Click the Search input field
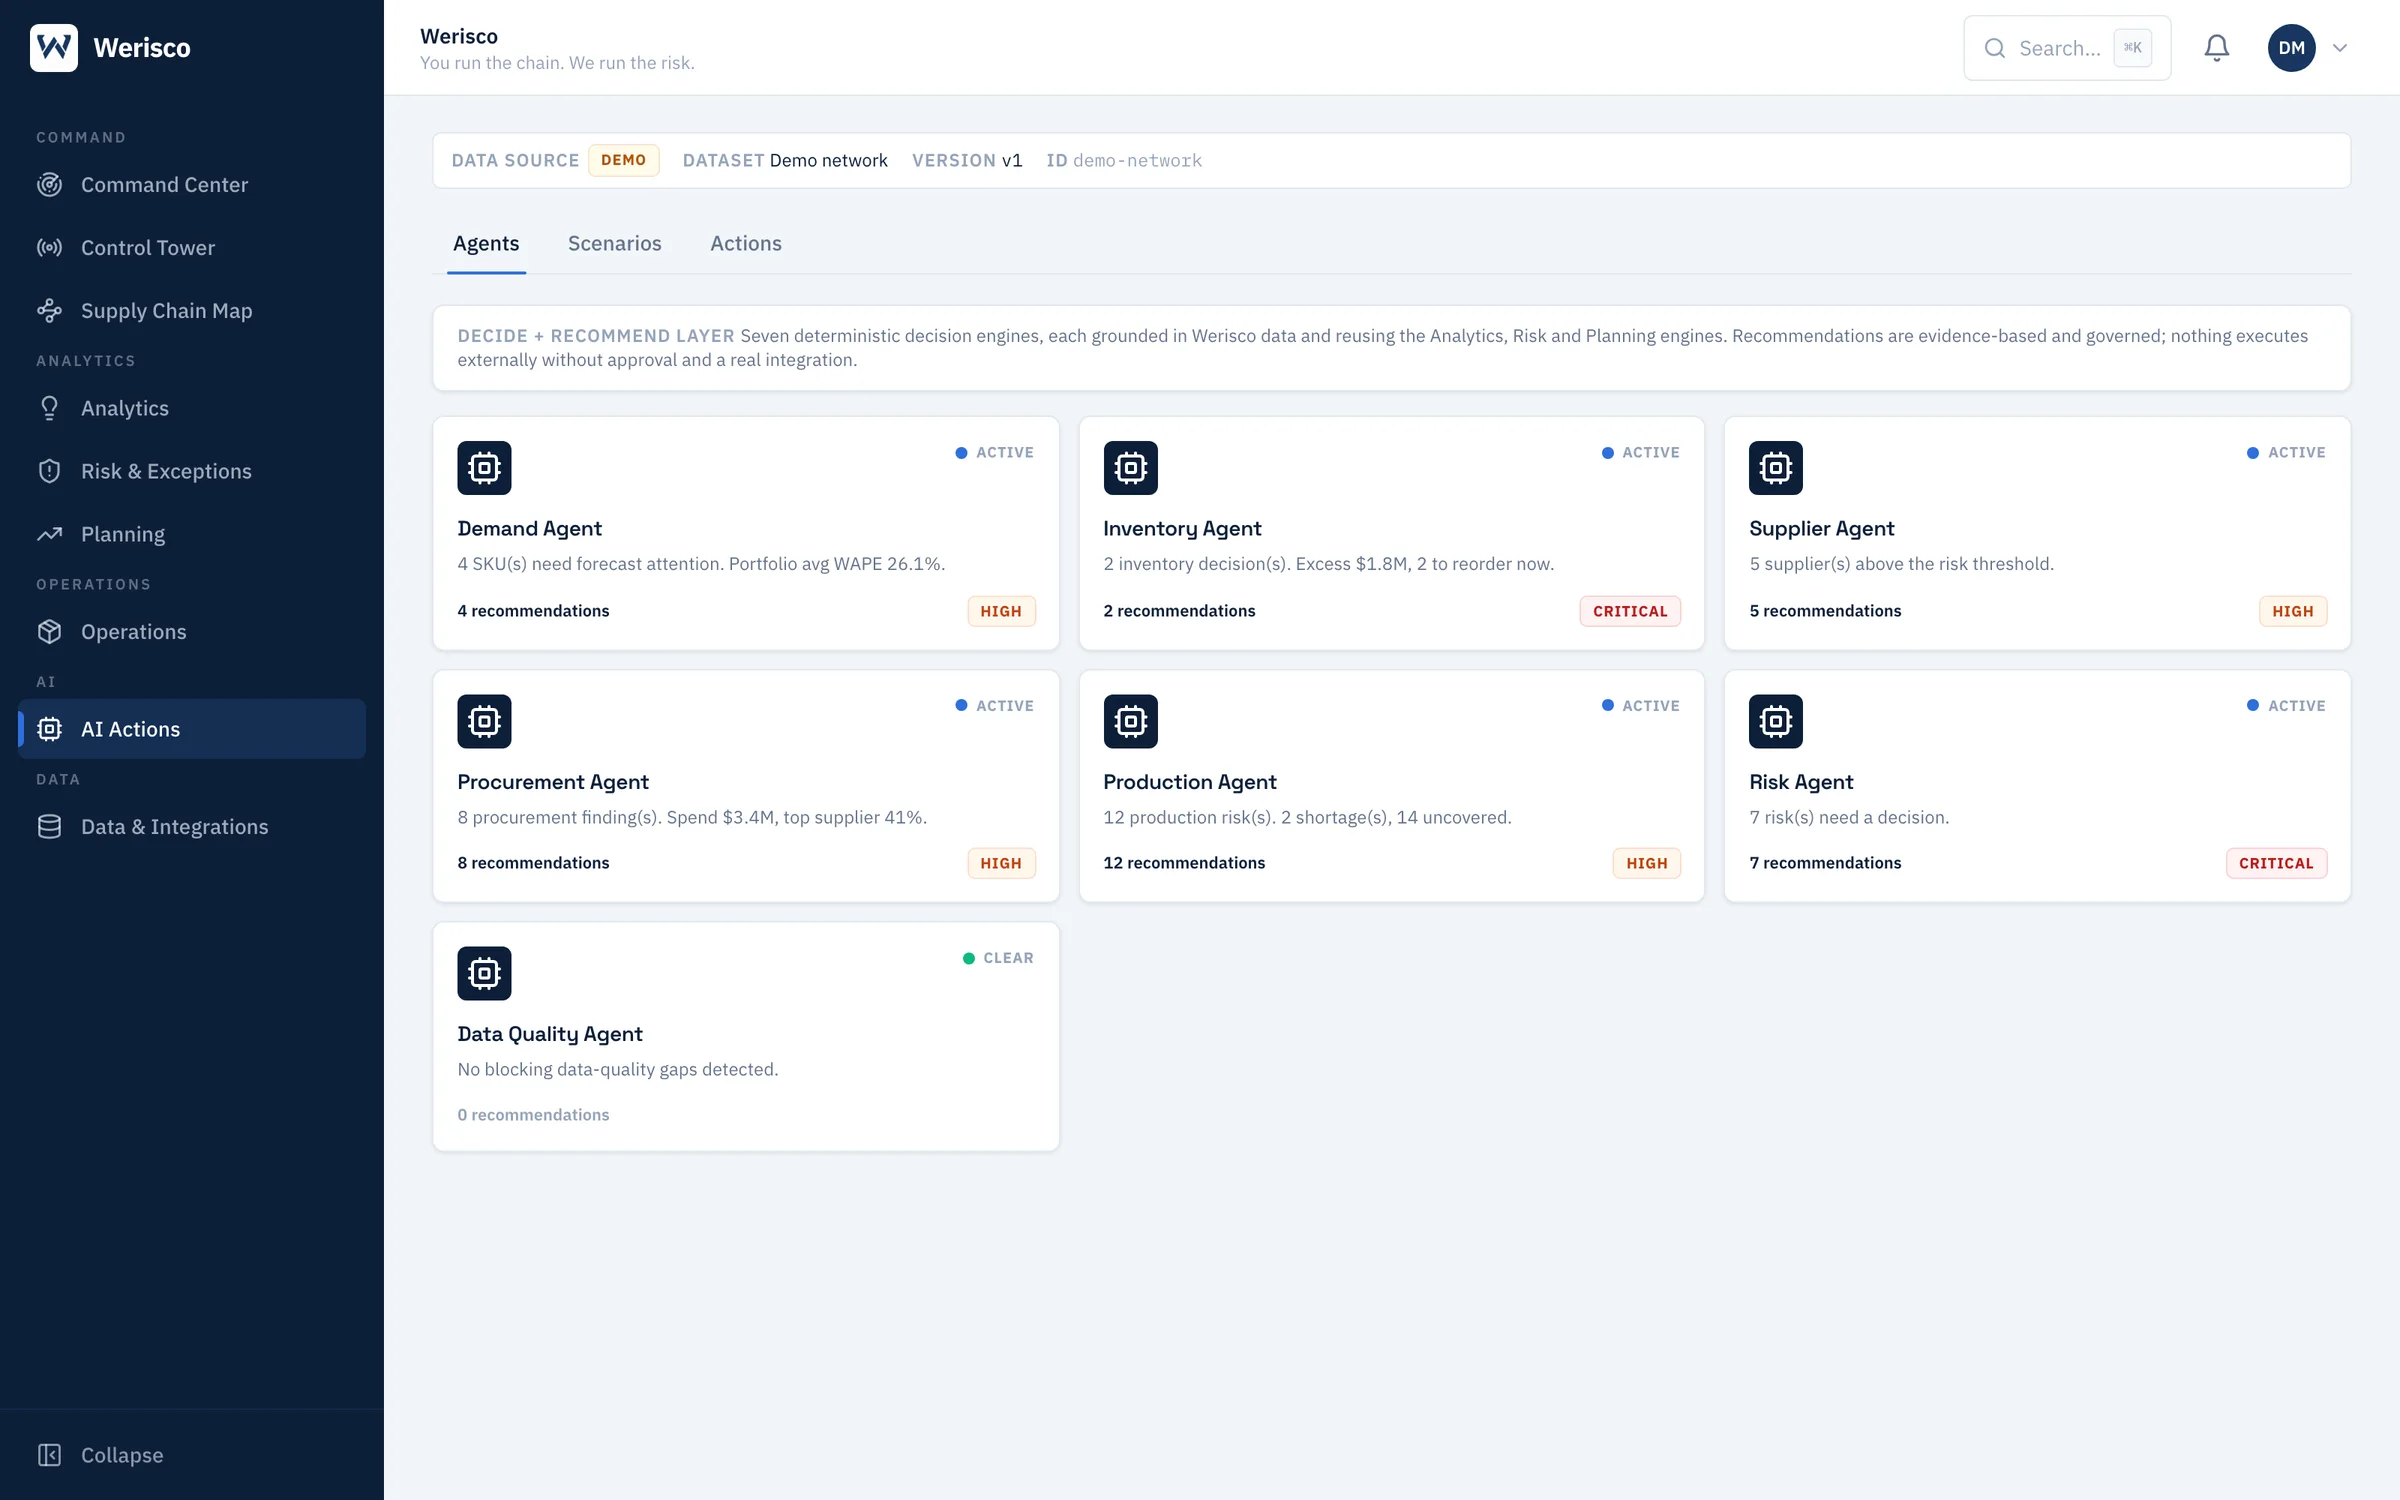Image resolution: width=2400 pixels, height=1500 pixels. (2067, 47)
